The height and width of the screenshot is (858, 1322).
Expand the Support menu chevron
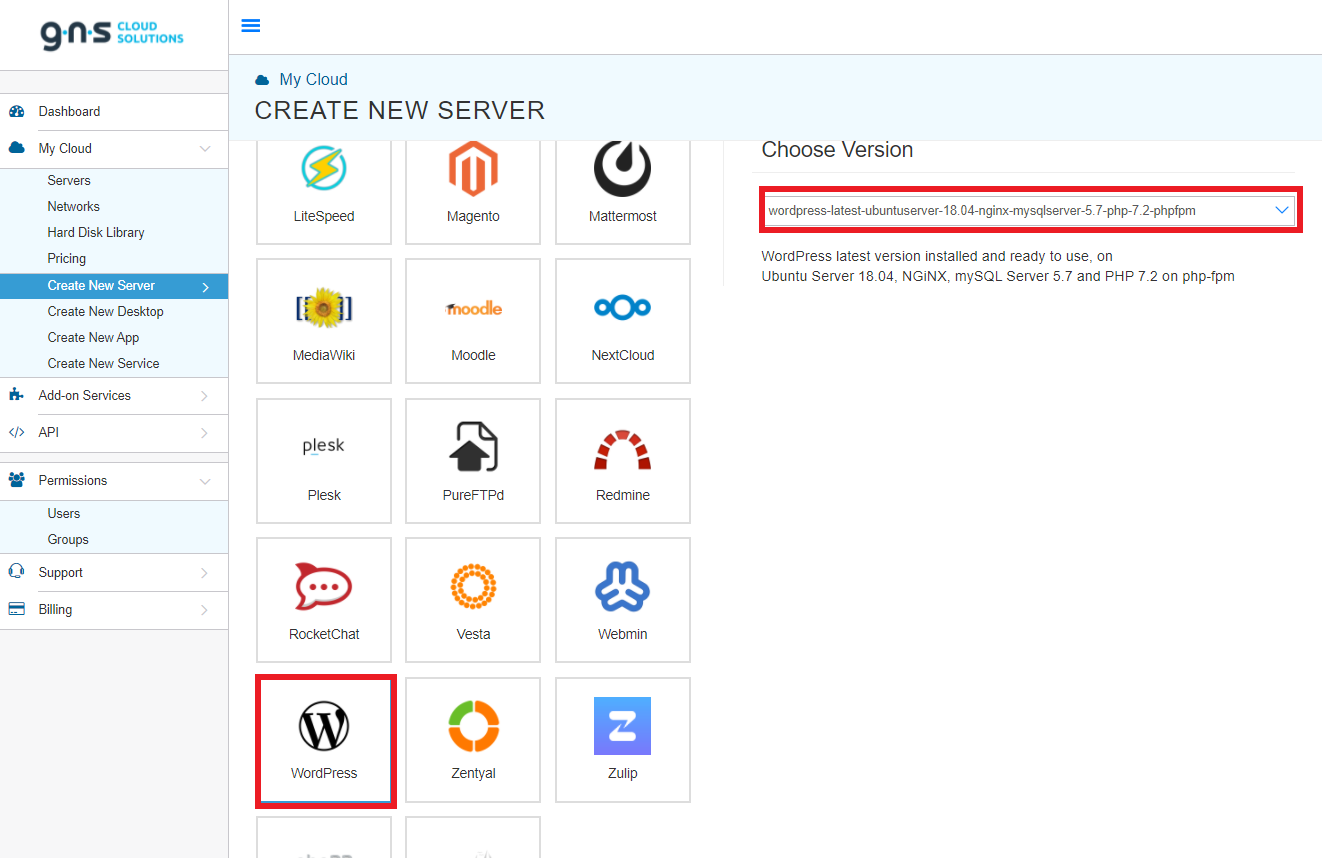[x=205, y=573]
